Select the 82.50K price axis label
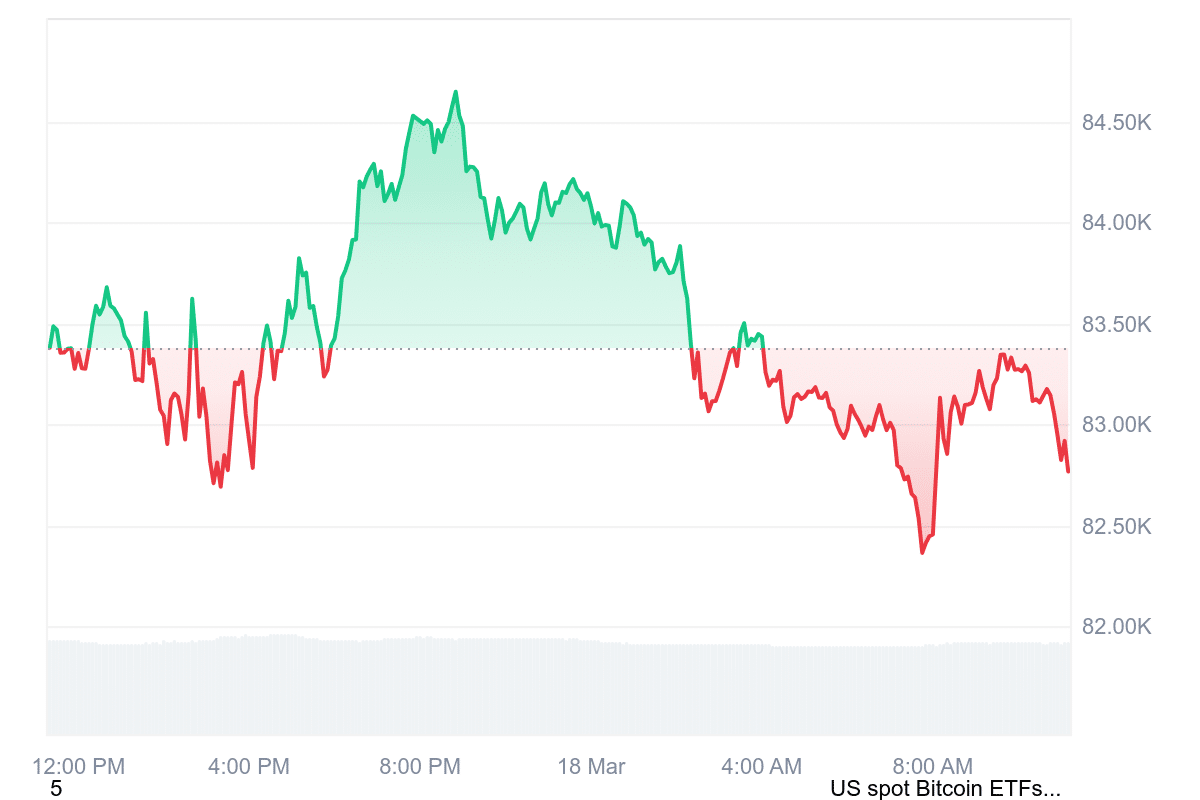1200x800 pixels. pos(1116,527)
